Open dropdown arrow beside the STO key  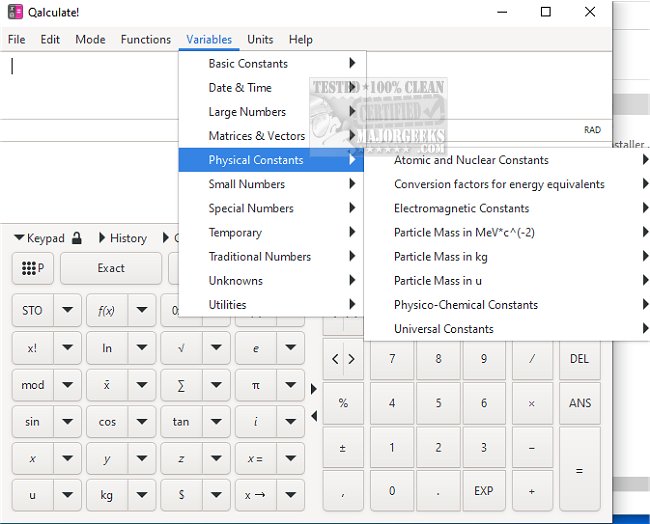coord(67,310)
